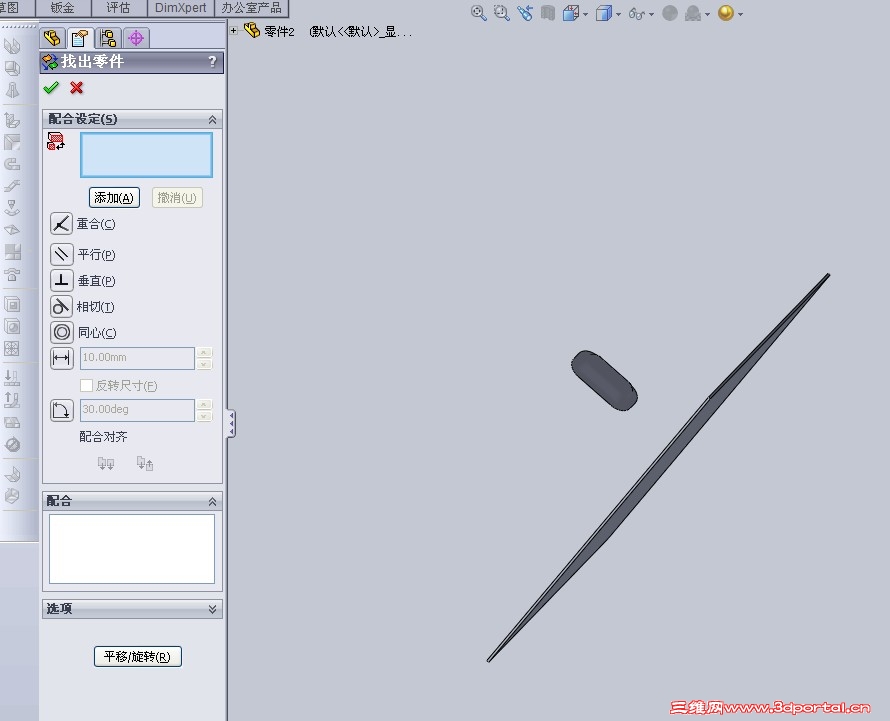Click the lofted boss icon in left toolbar
The width and height of the screenshot is (890, 721).
pos(12,90)
